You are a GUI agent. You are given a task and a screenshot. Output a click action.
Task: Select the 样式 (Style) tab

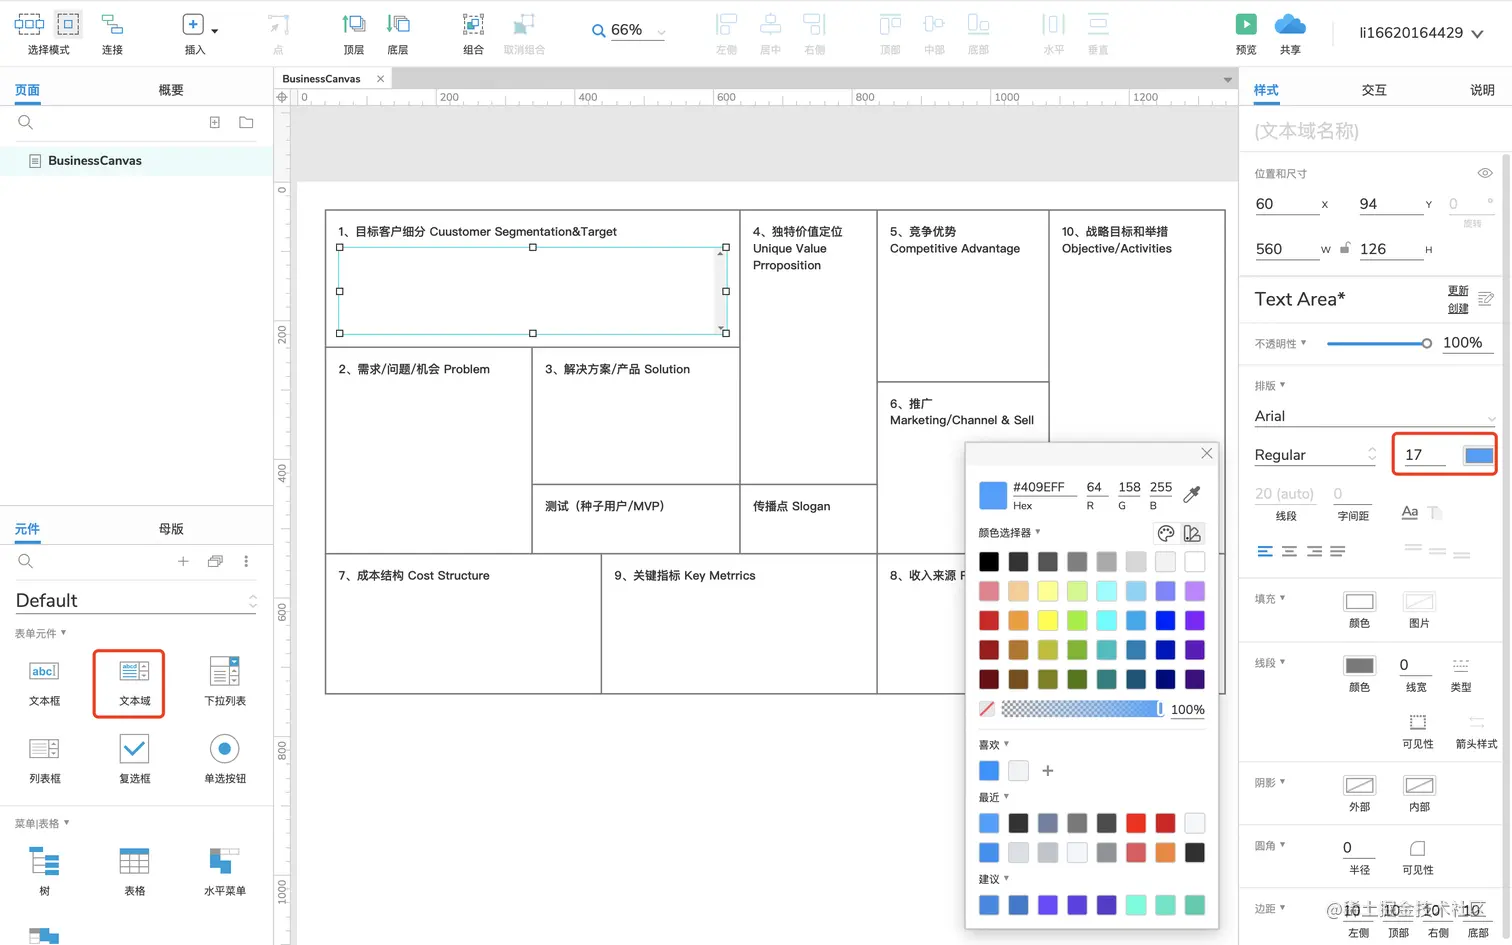1266,90
